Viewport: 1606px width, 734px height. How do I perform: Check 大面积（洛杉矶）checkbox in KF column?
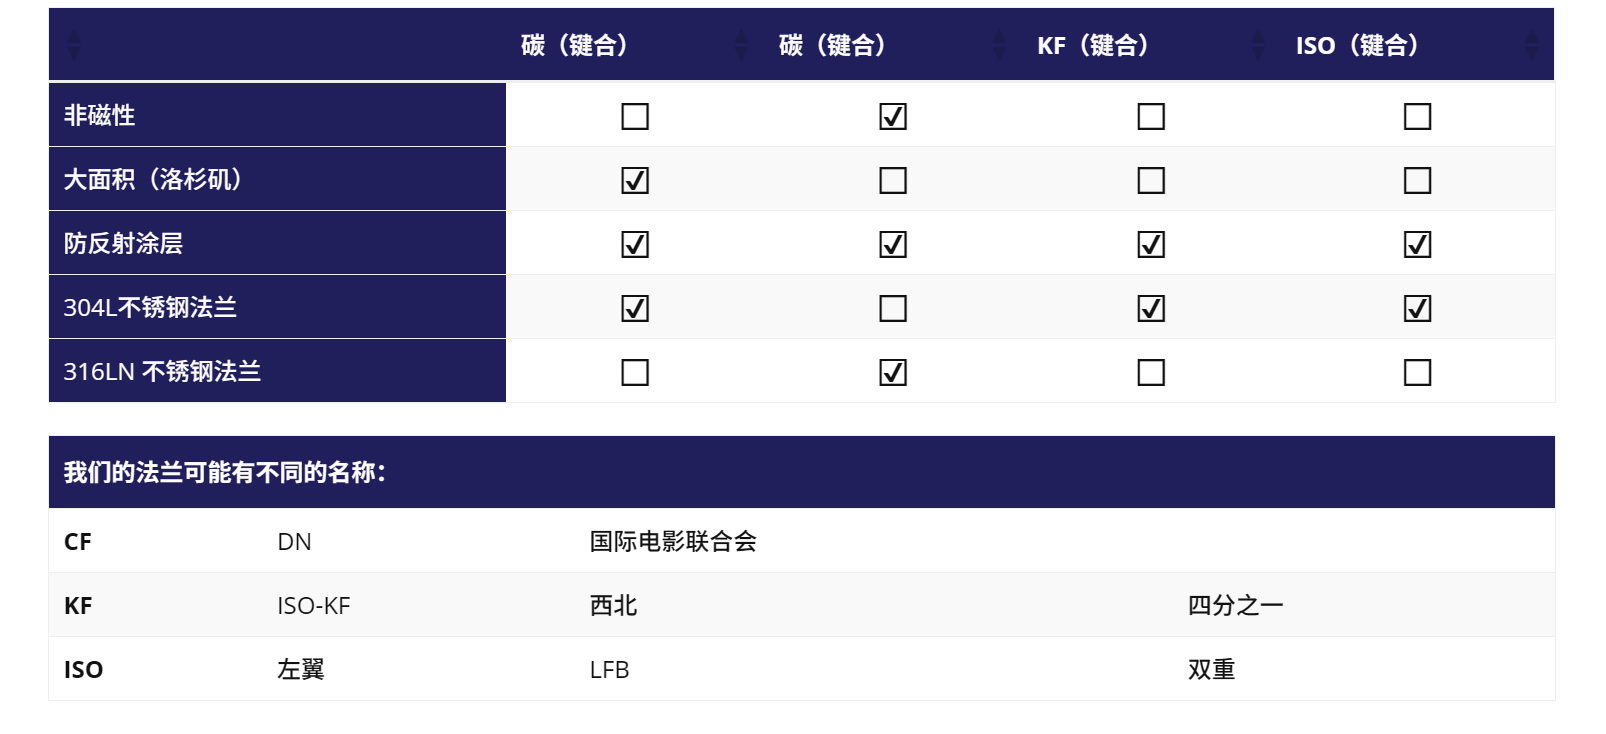[x=1151, y=181]
